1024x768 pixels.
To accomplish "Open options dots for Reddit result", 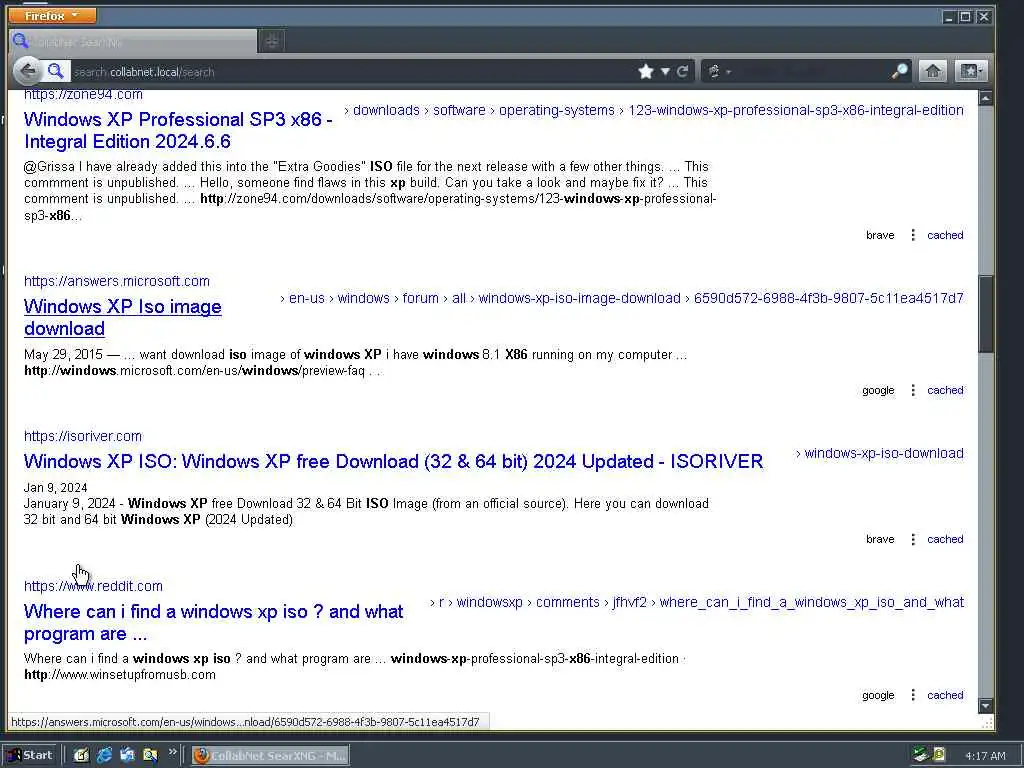I will coord(913,696).
